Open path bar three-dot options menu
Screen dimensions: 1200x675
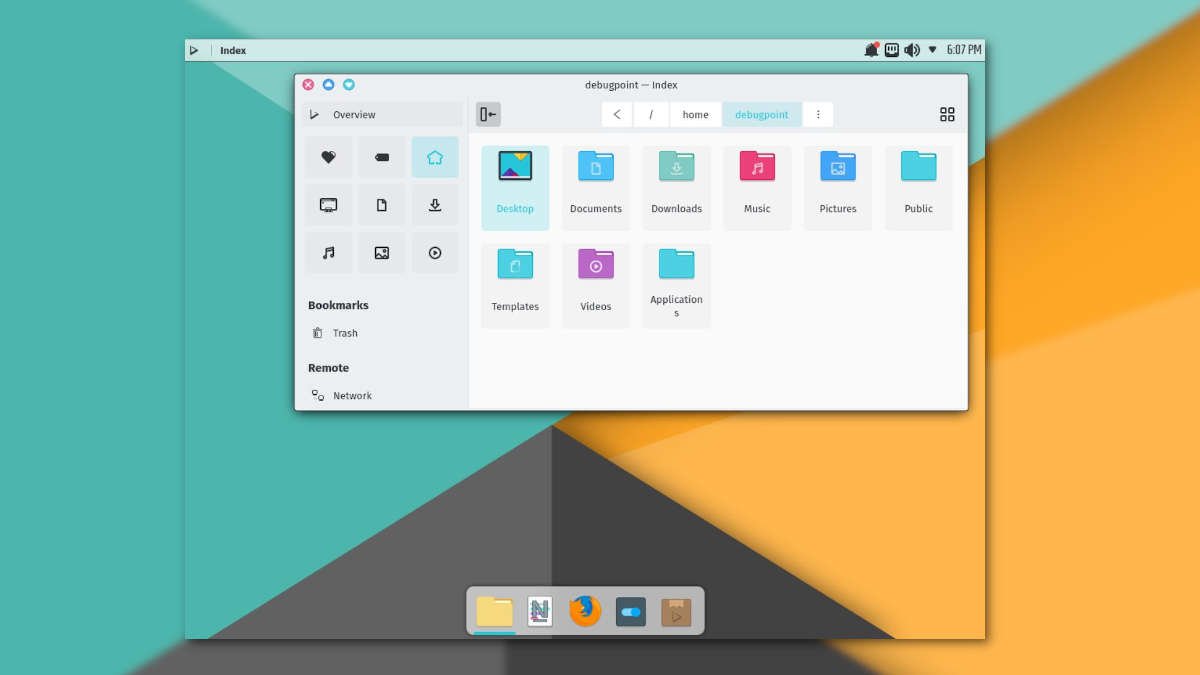click(817, 114)
